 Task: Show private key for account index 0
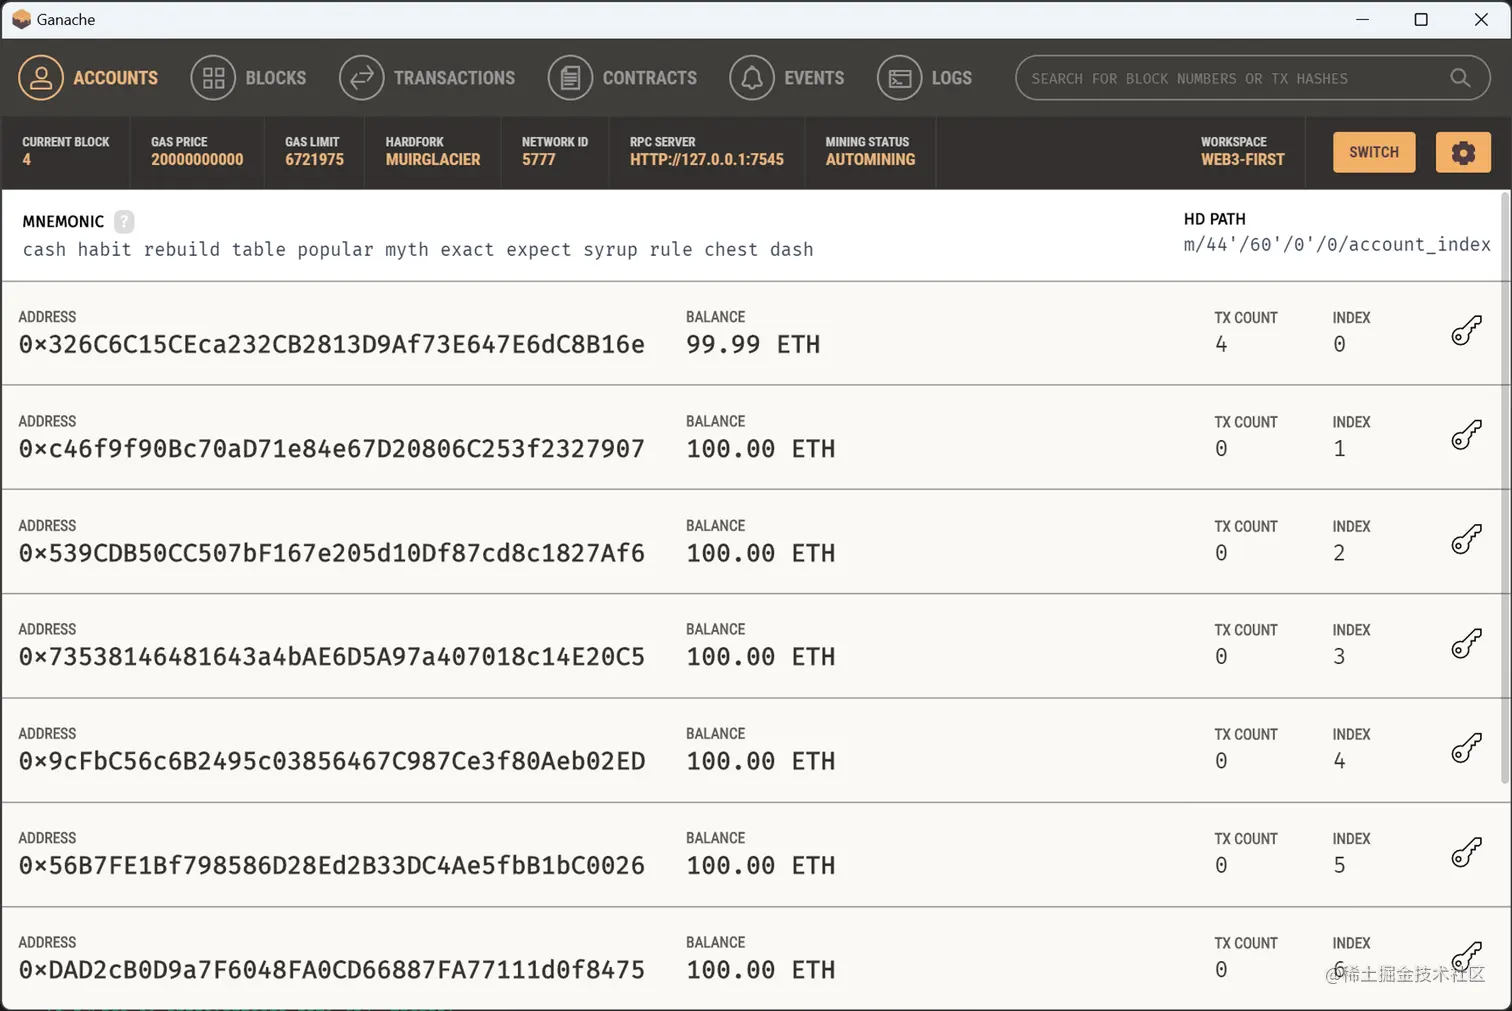(1467, 330)
